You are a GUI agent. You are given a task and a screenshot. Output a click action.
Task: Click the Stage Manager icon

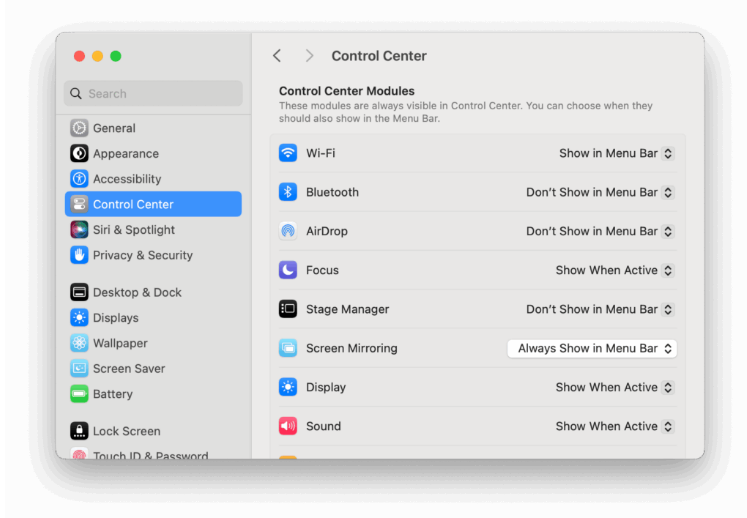tap(288, 309)
